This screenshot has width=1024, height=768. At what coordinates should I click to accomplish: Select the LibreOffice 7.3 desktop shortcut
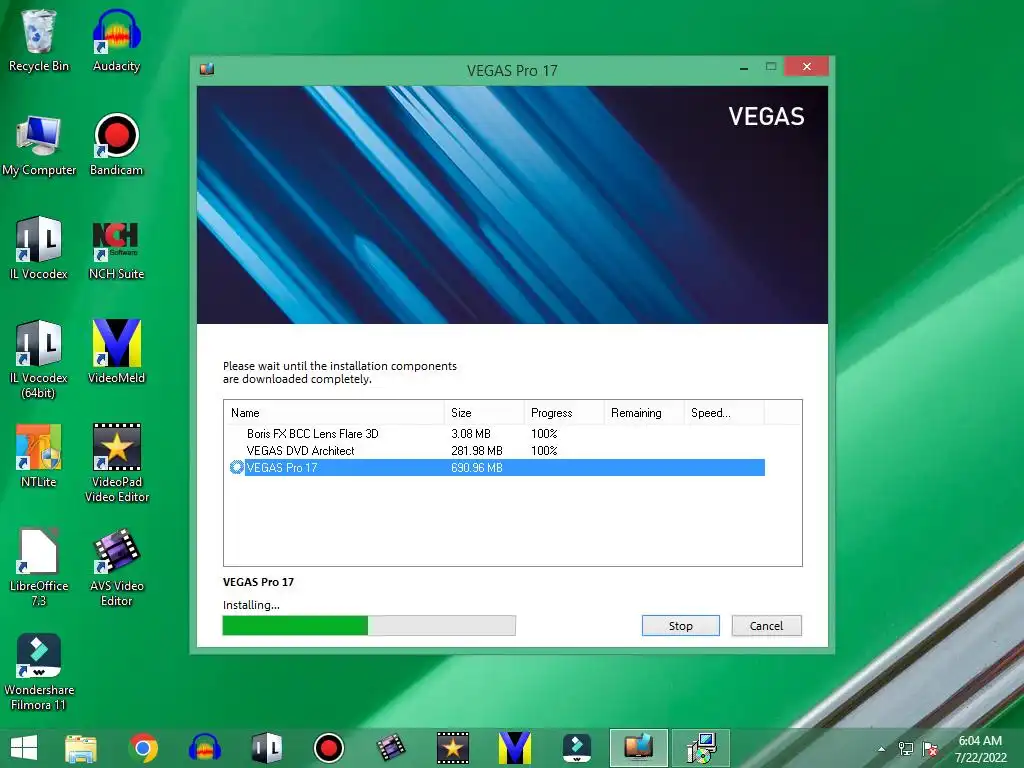[x=39, y=567]
